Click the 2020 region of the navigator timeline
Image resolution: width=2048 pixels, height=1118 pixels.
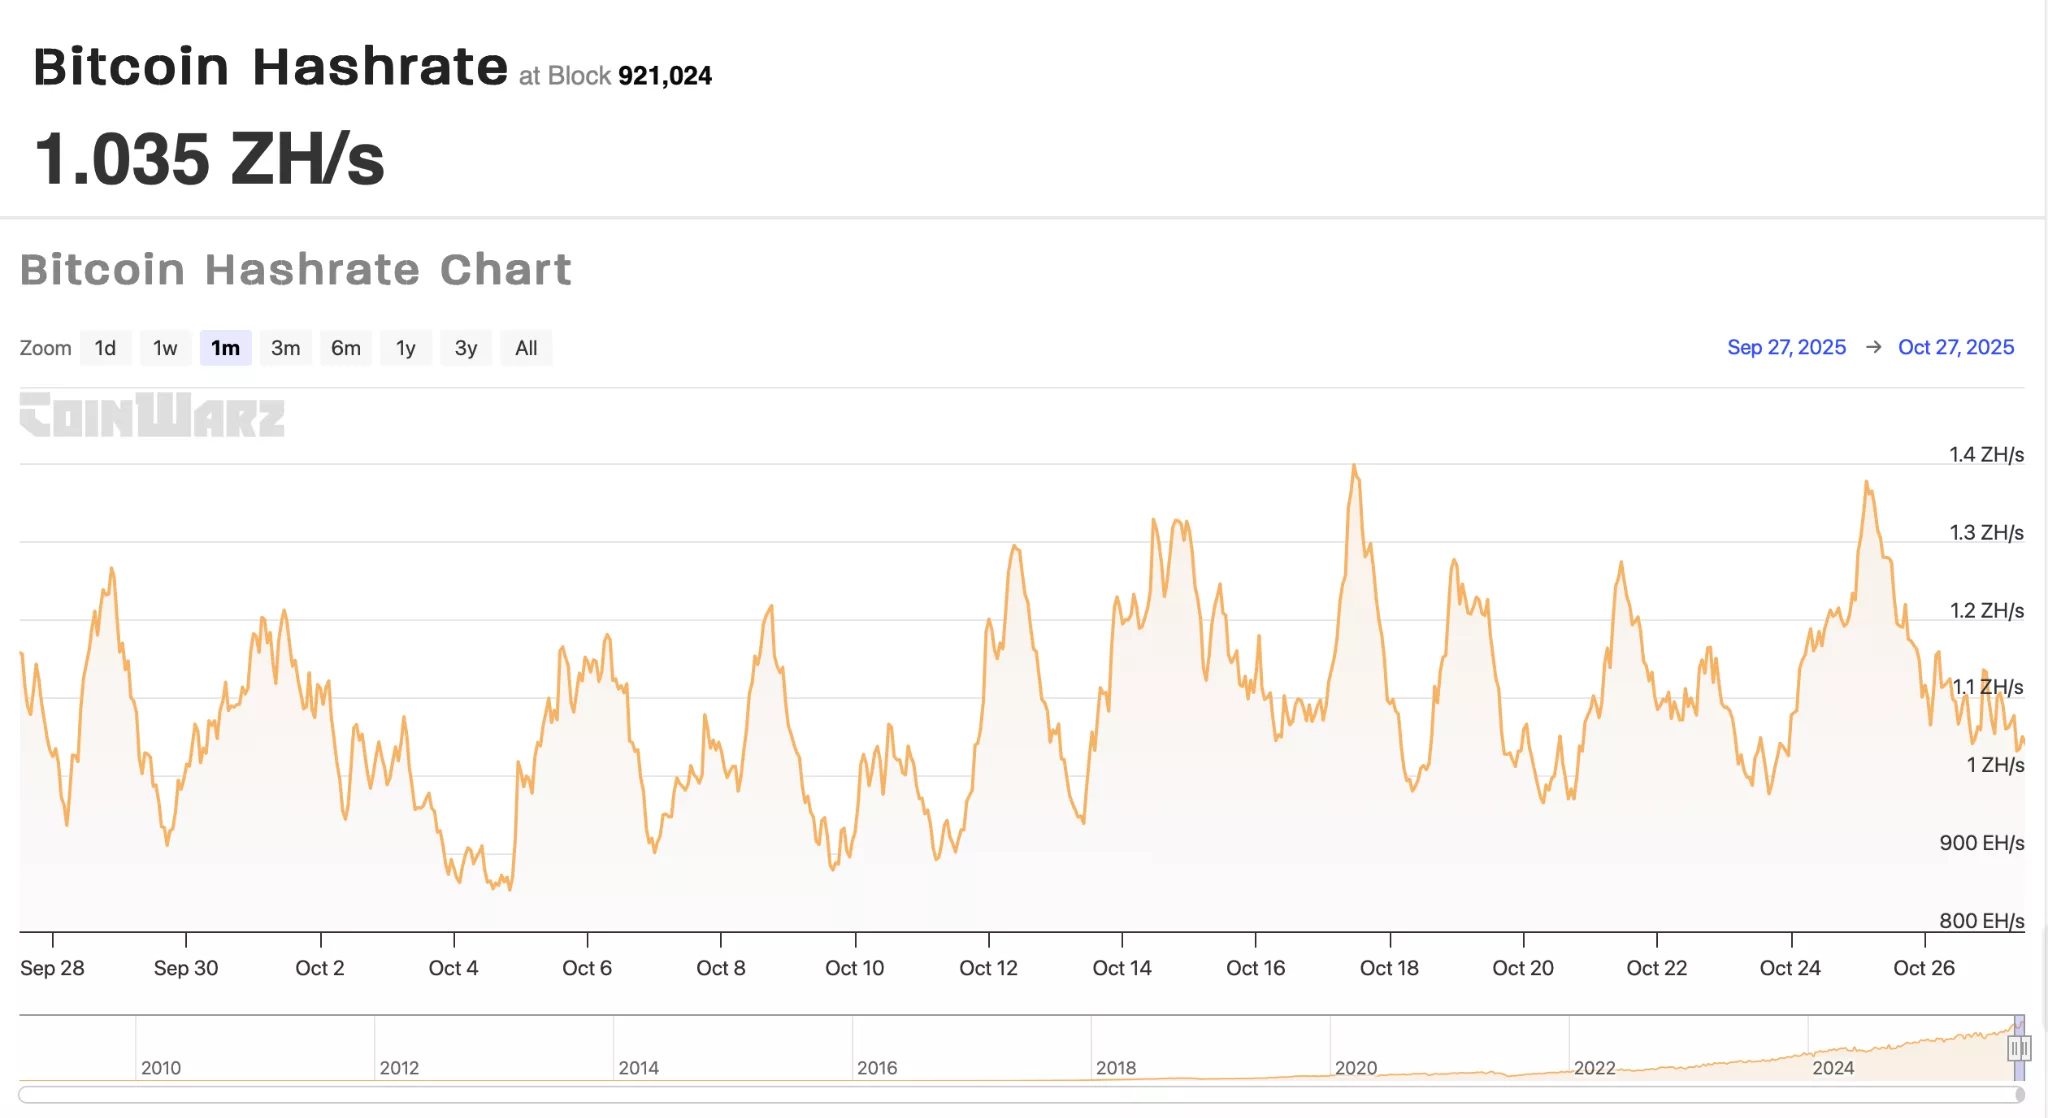[1357, 1067]
